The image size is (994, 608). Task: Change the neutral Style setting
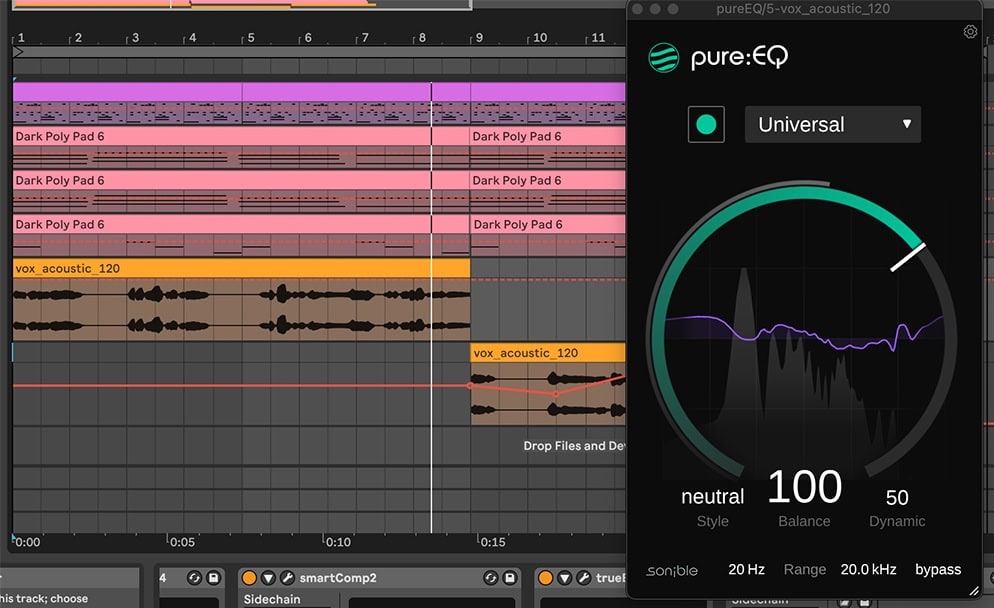pos(713,496)
